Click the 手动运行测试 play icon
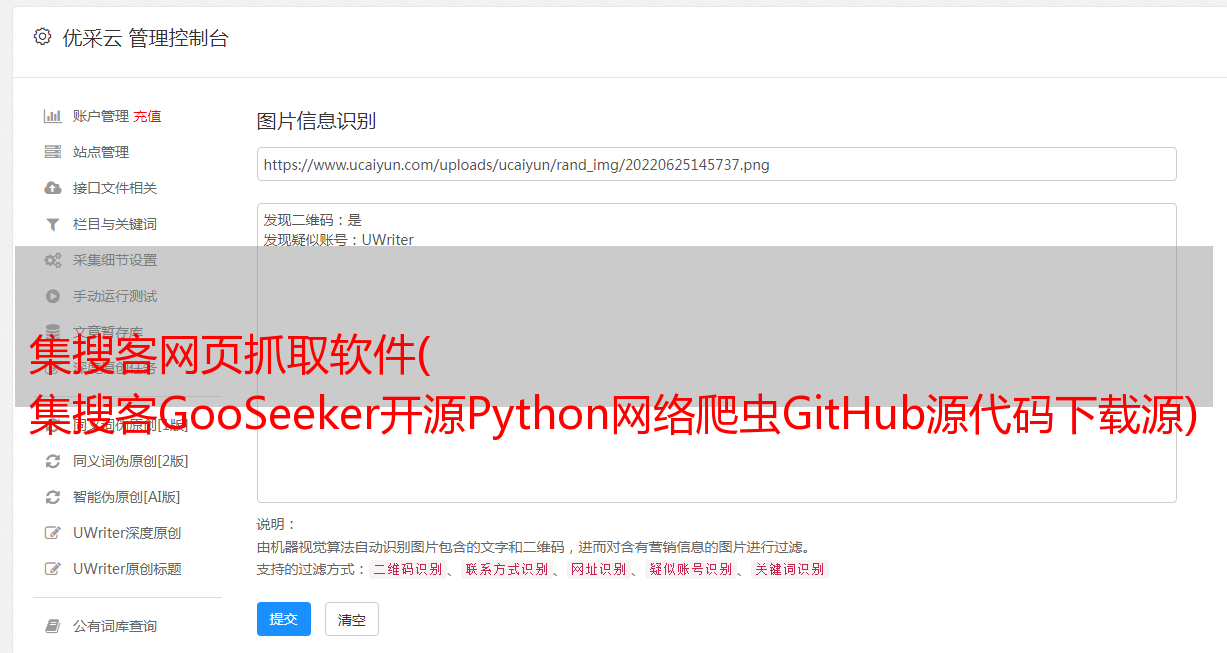This screenshot has height=653, width=1227. click(x=53, y=296)
